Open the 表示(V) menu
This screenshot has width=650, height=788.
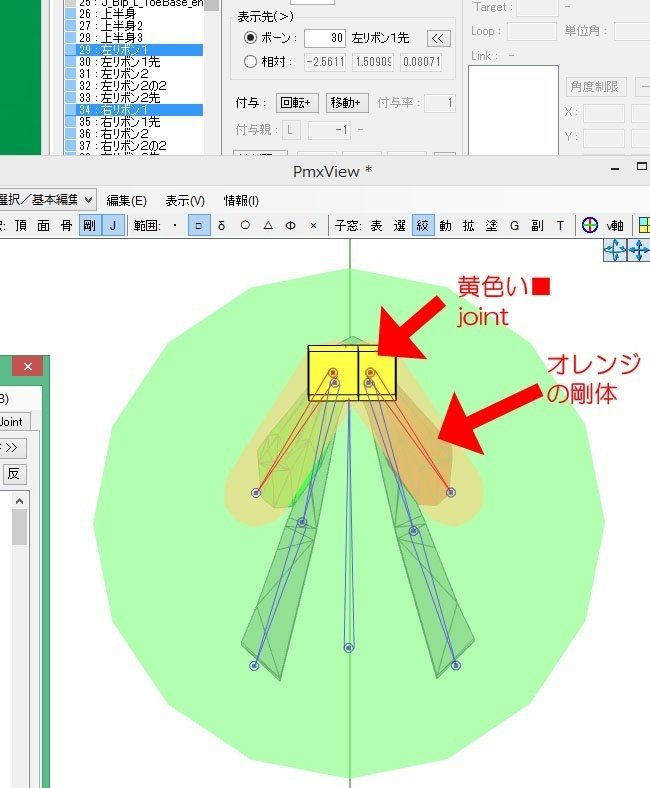(185, 201)
